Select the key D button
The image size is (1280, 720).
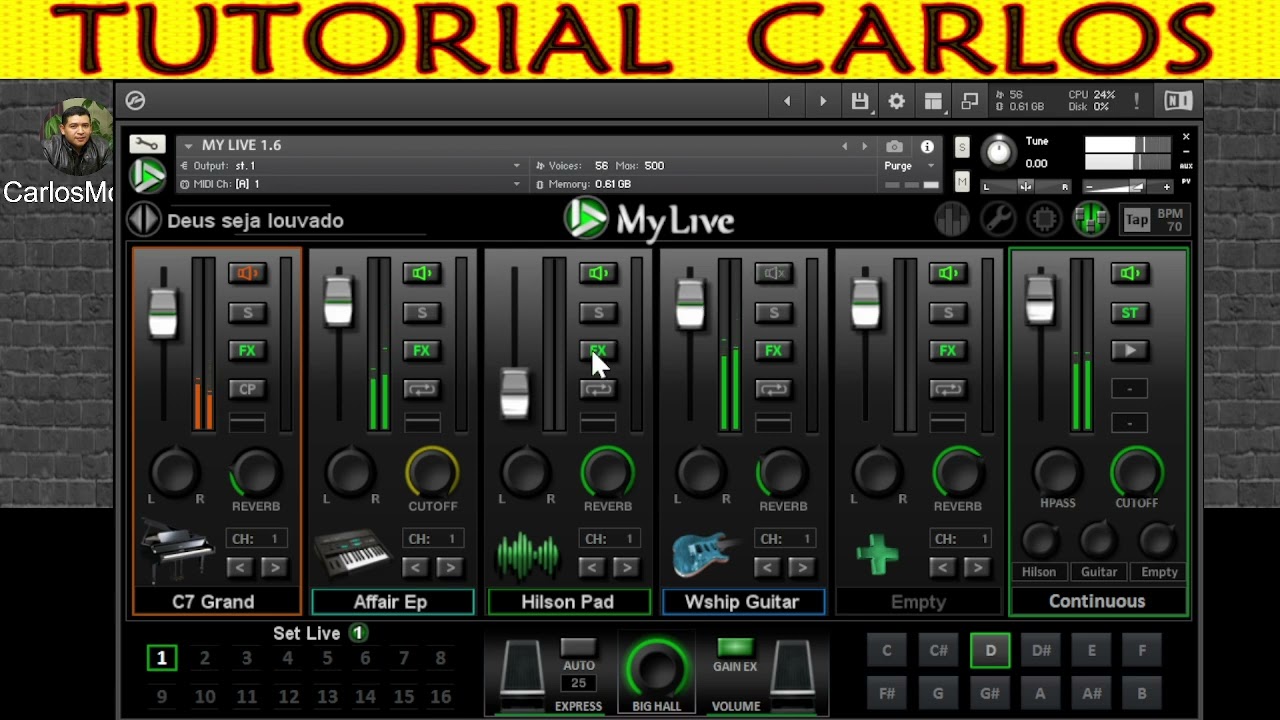click(x=990, y=650)
